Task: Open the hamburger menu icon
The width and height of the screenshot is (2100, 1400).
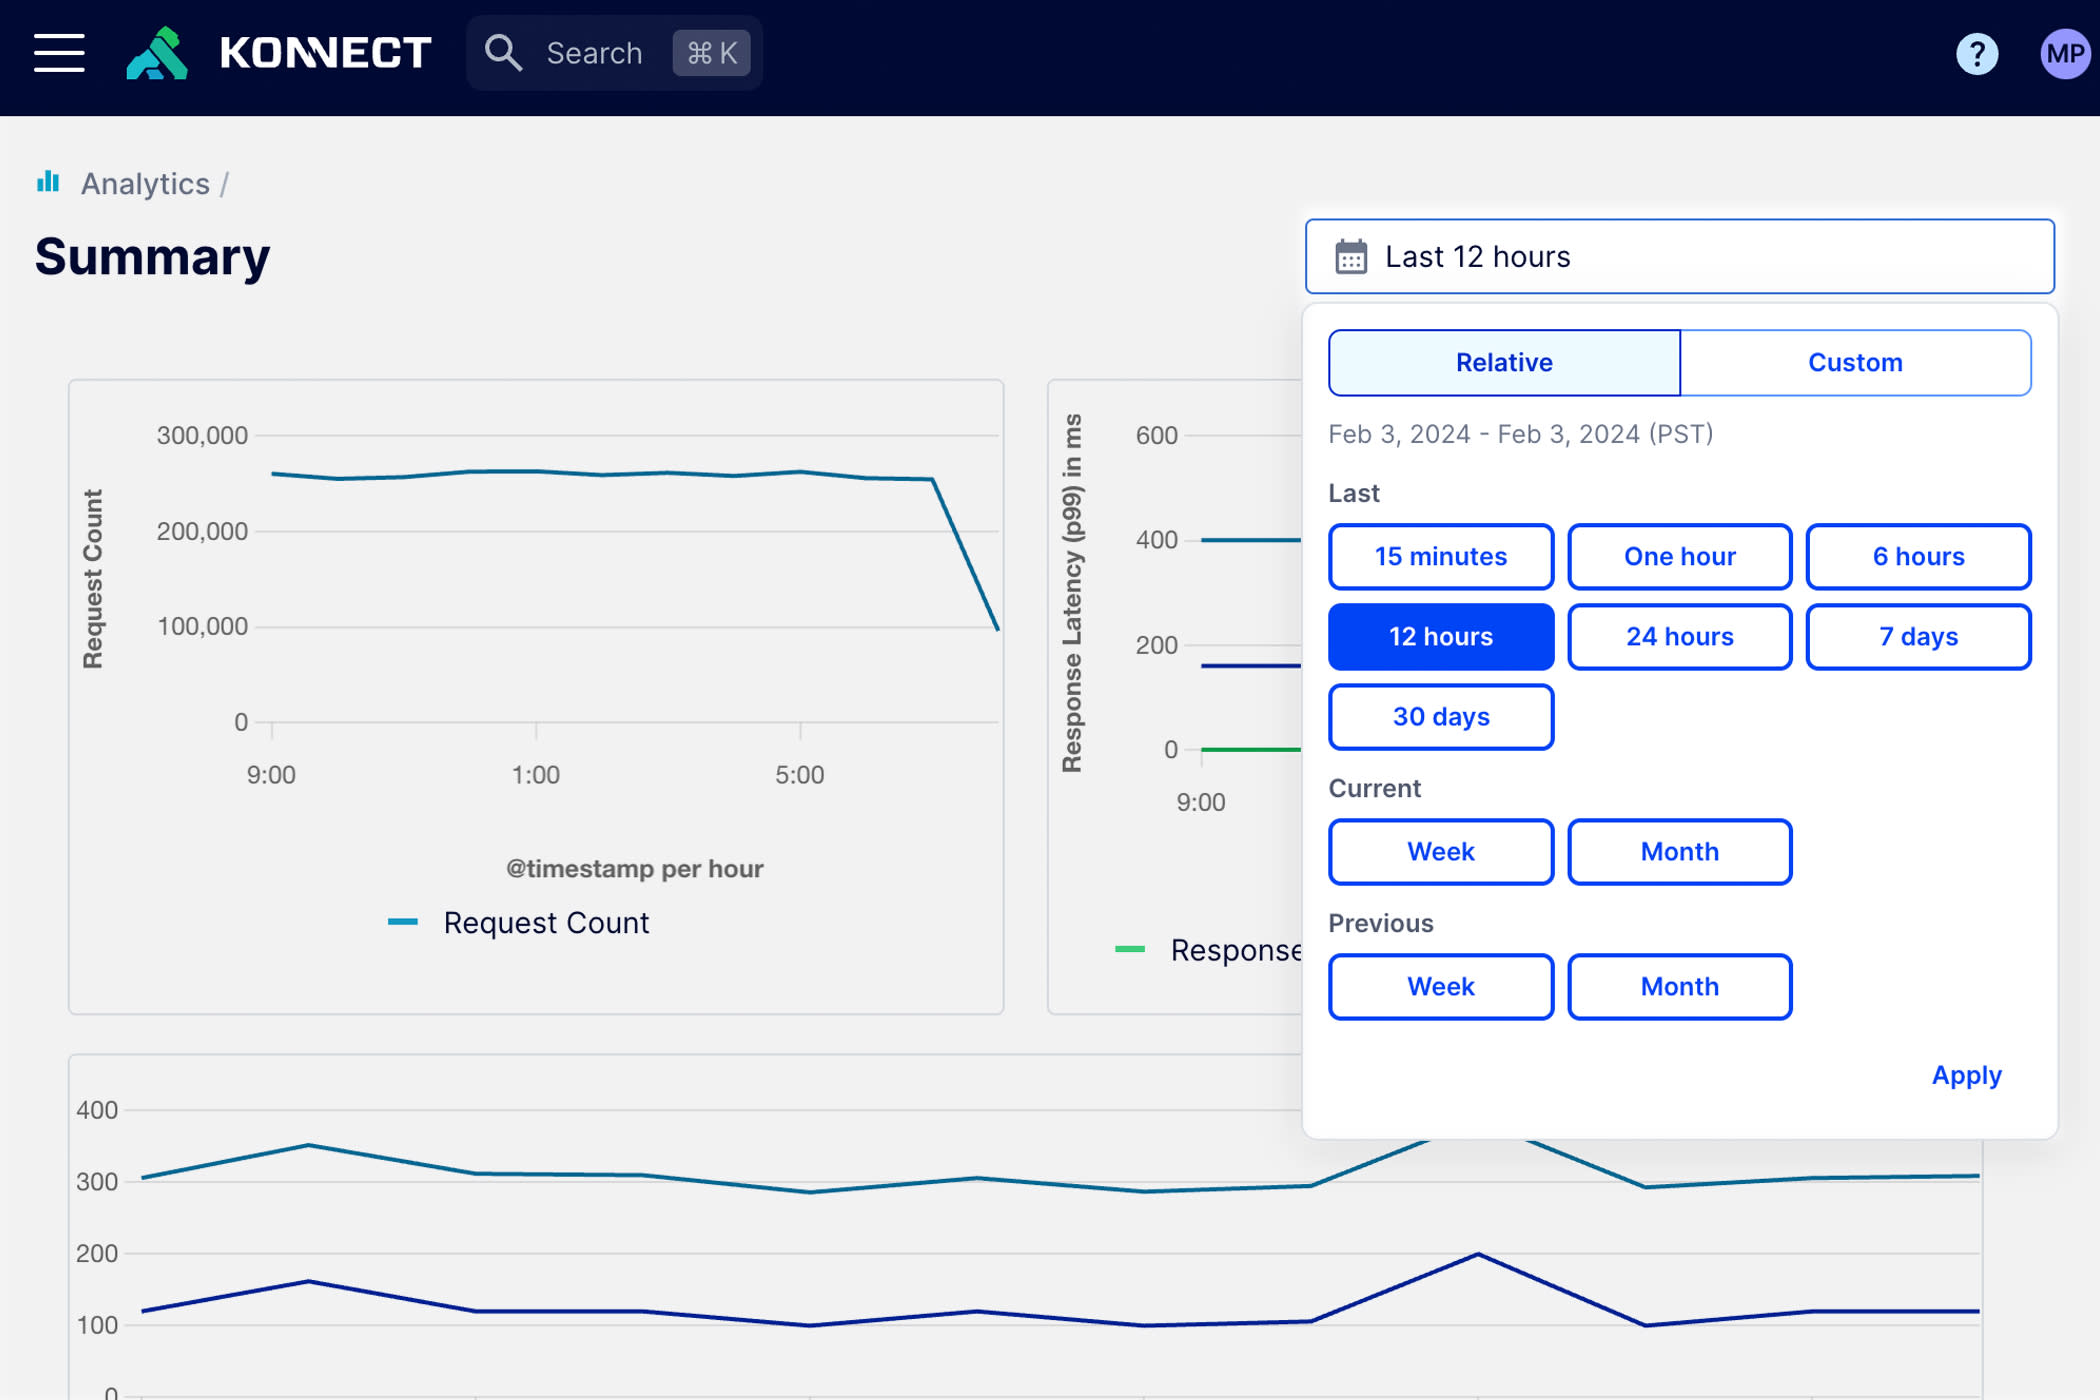Action: (58, 53)
